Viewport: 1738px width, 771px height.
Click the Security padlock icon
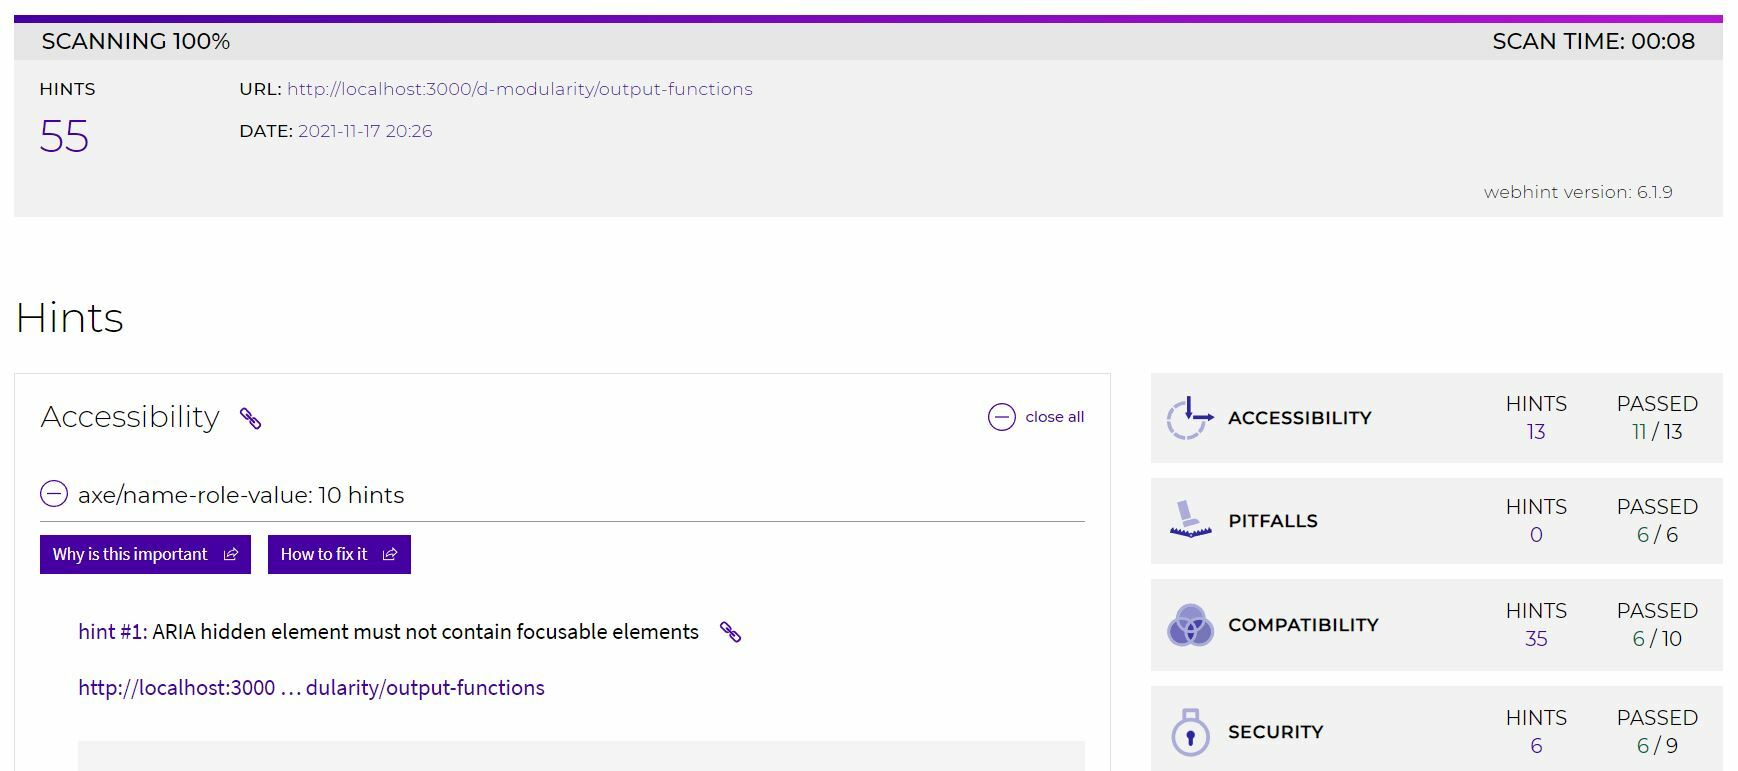click(1190, 732)
